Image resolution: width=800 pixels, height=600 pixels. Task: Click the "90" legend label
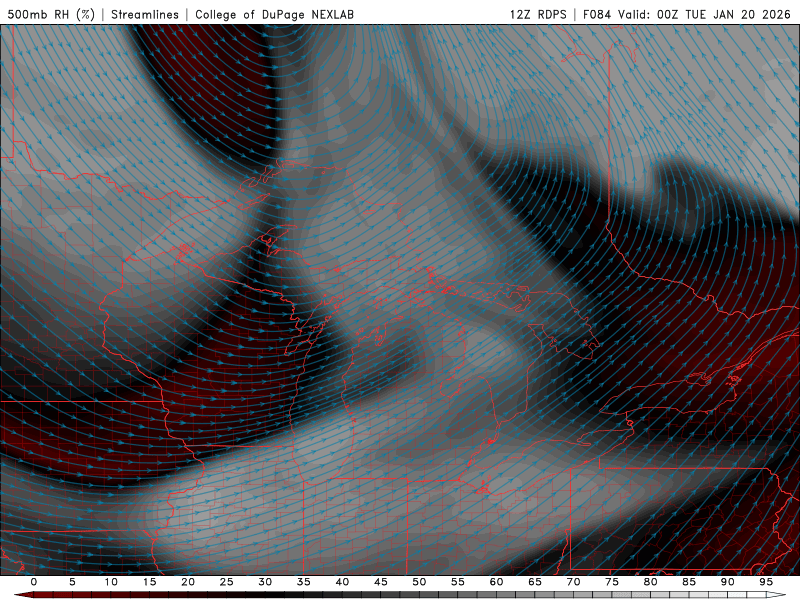(x=727, y=582)
